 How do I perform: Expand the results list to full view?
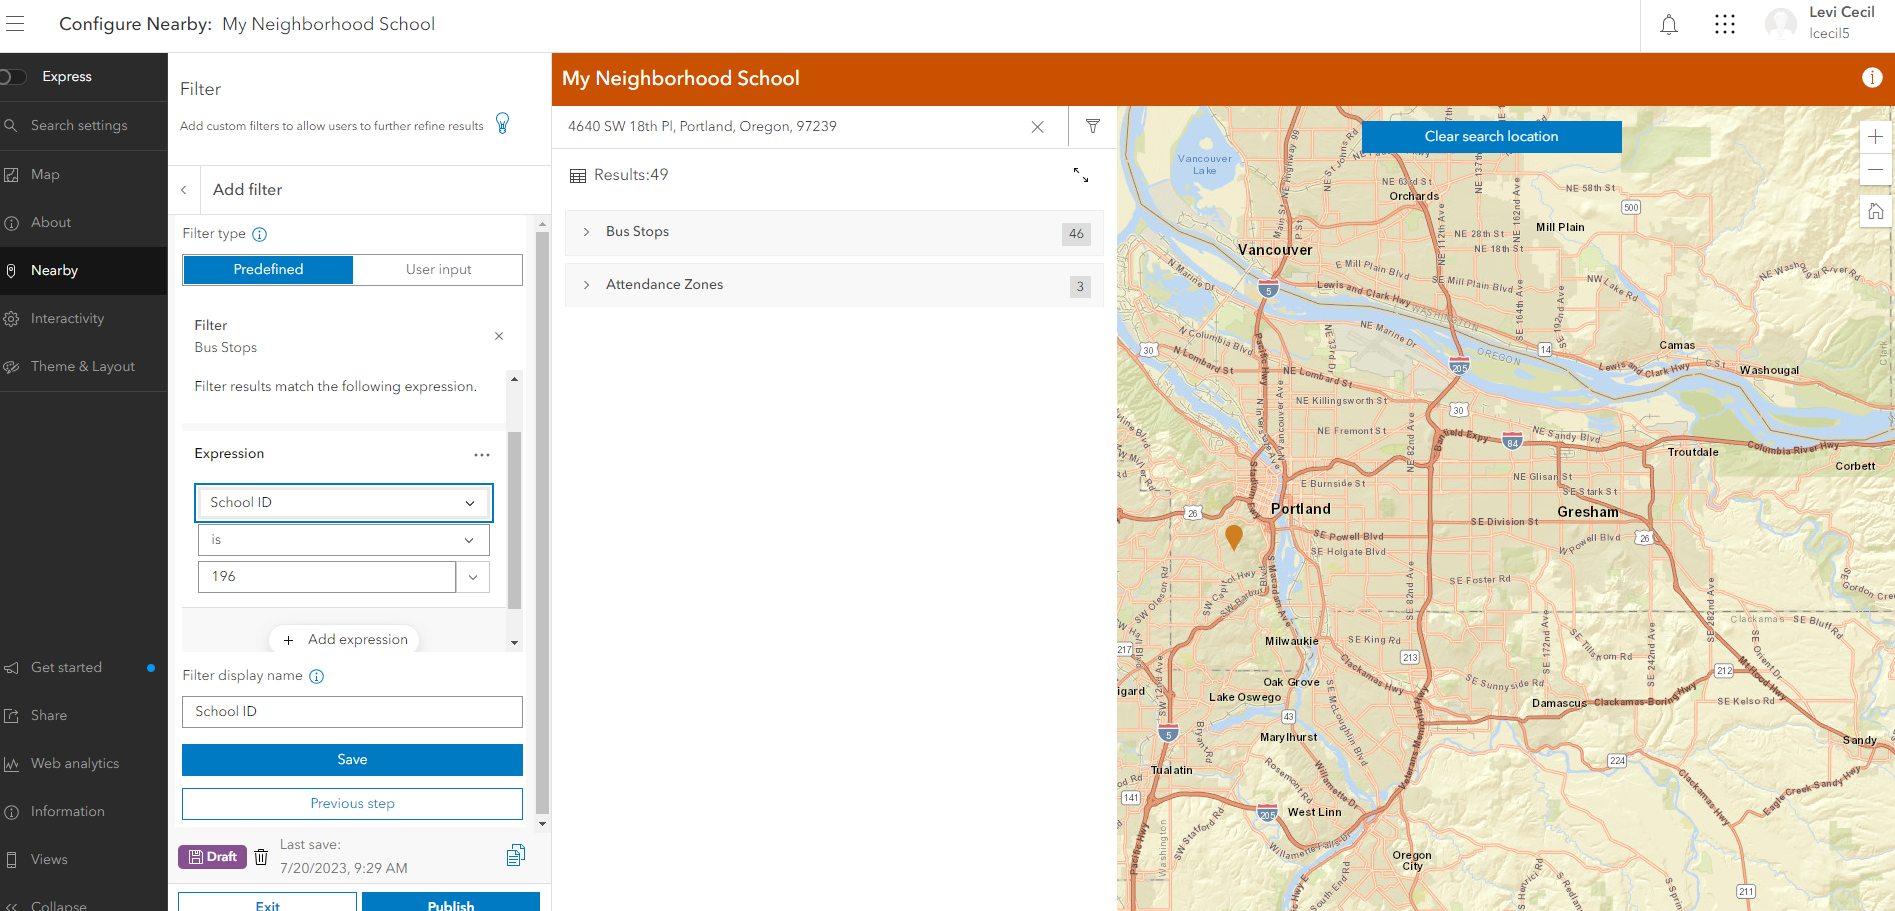click(1081, 175)
